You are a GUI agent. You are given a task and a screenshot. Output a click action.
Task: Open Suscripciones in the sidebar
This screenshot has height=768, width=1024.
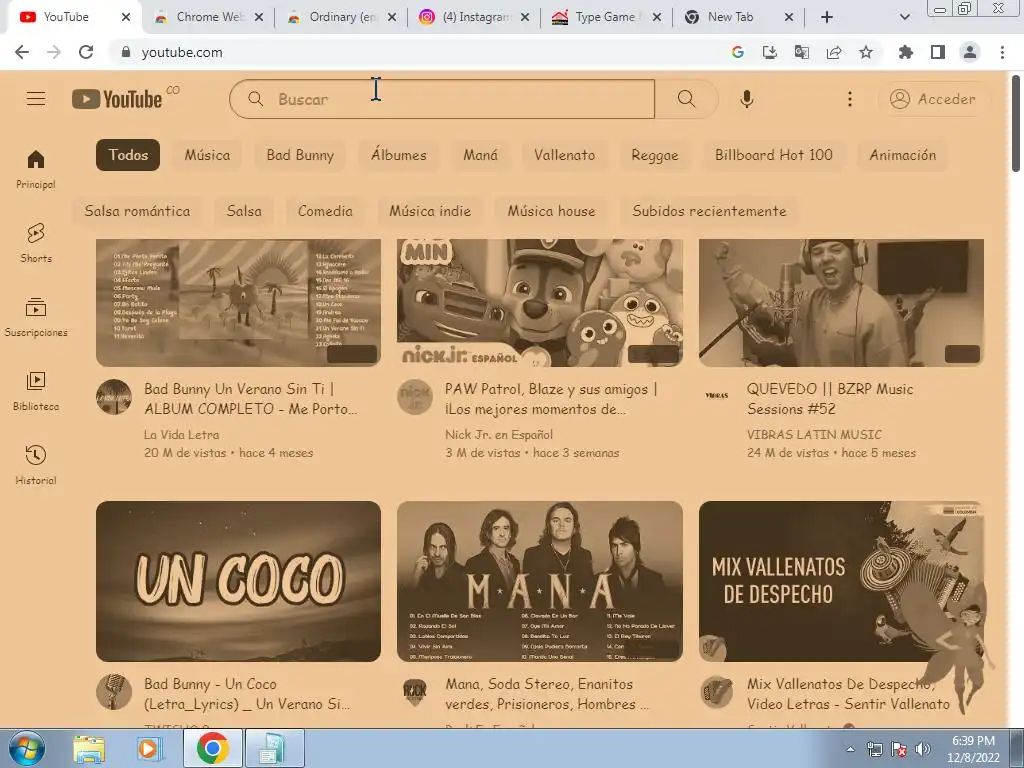coord(36,317)
